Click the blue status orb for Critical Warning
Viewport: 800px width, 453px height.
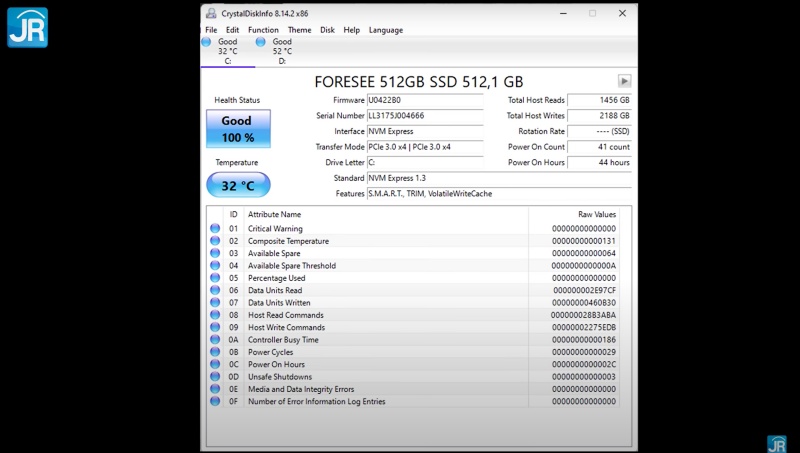click(x=215, y=229)
